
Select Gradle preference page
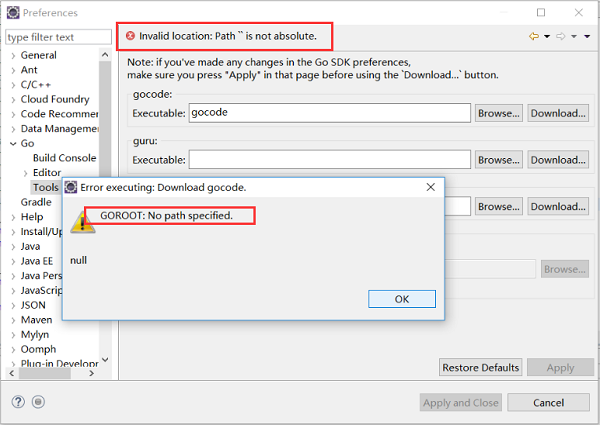tap(36, 202)
